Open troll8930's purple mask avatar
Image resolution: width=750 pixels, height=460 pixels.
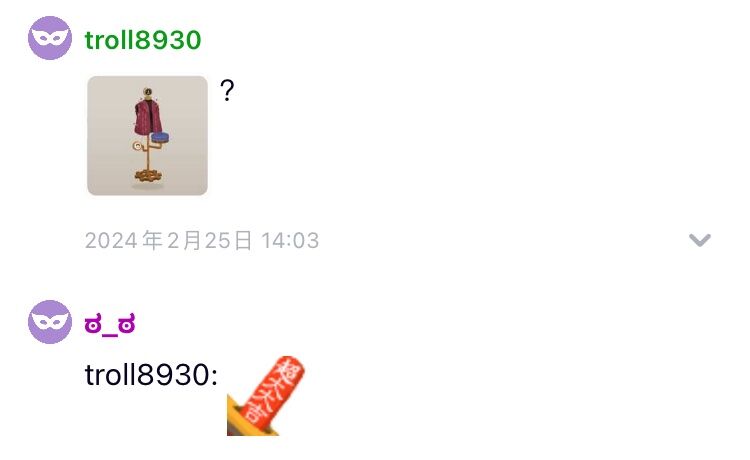[50, 38]
